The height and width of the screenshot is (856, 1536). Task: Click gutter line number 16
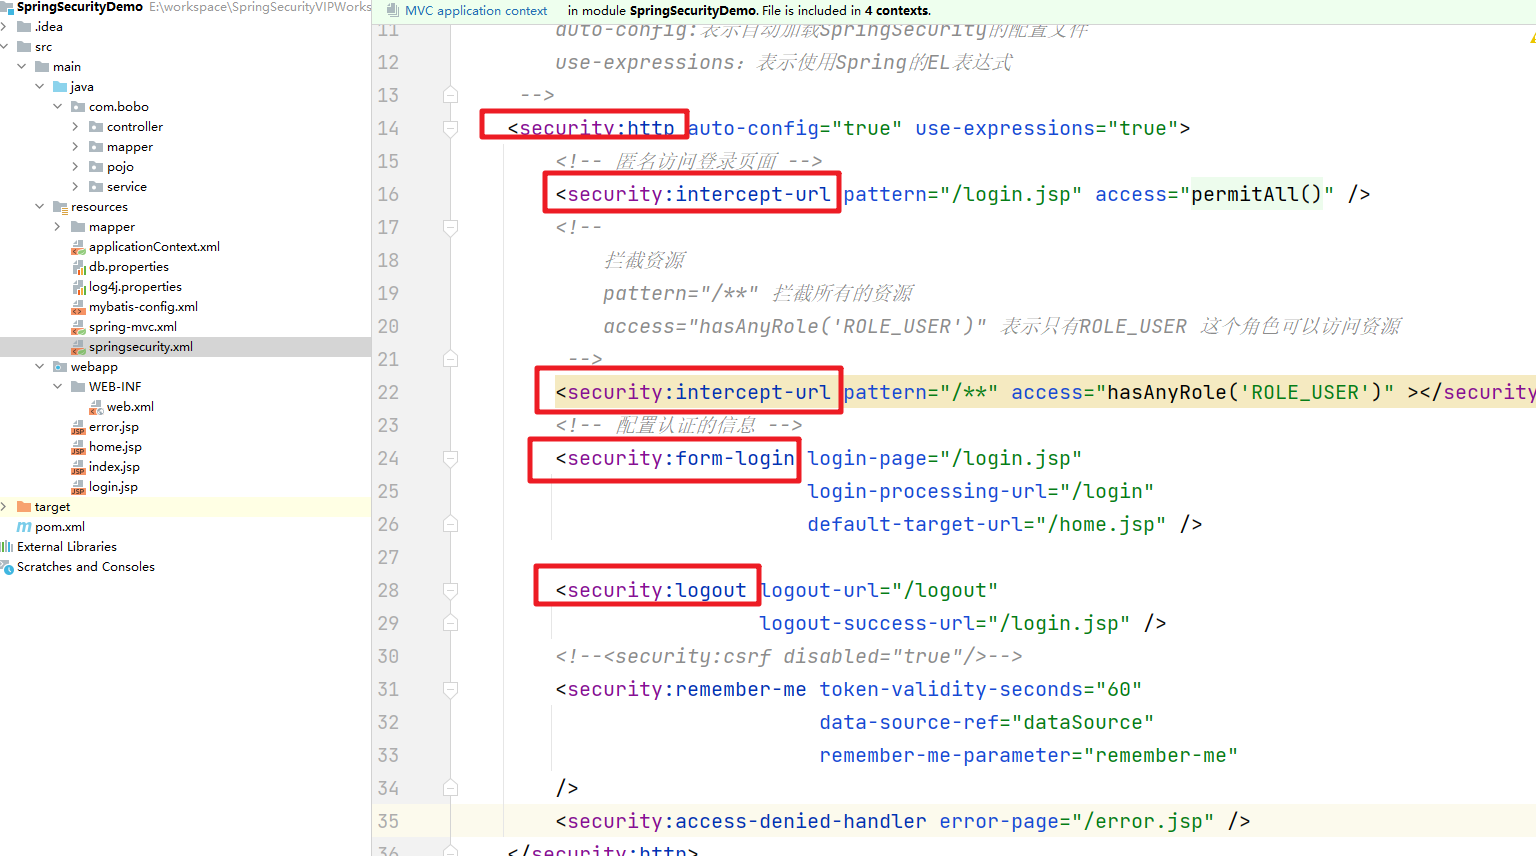tap(388, 194)
